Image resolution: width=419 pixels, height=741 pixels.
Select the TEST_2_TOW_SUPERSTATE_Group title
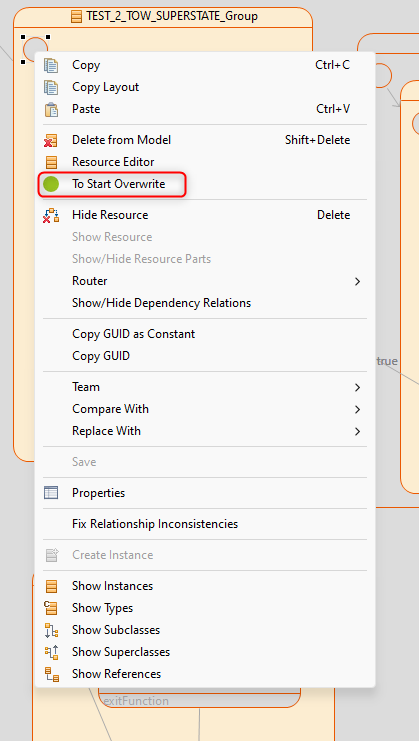tap(172, 17)
